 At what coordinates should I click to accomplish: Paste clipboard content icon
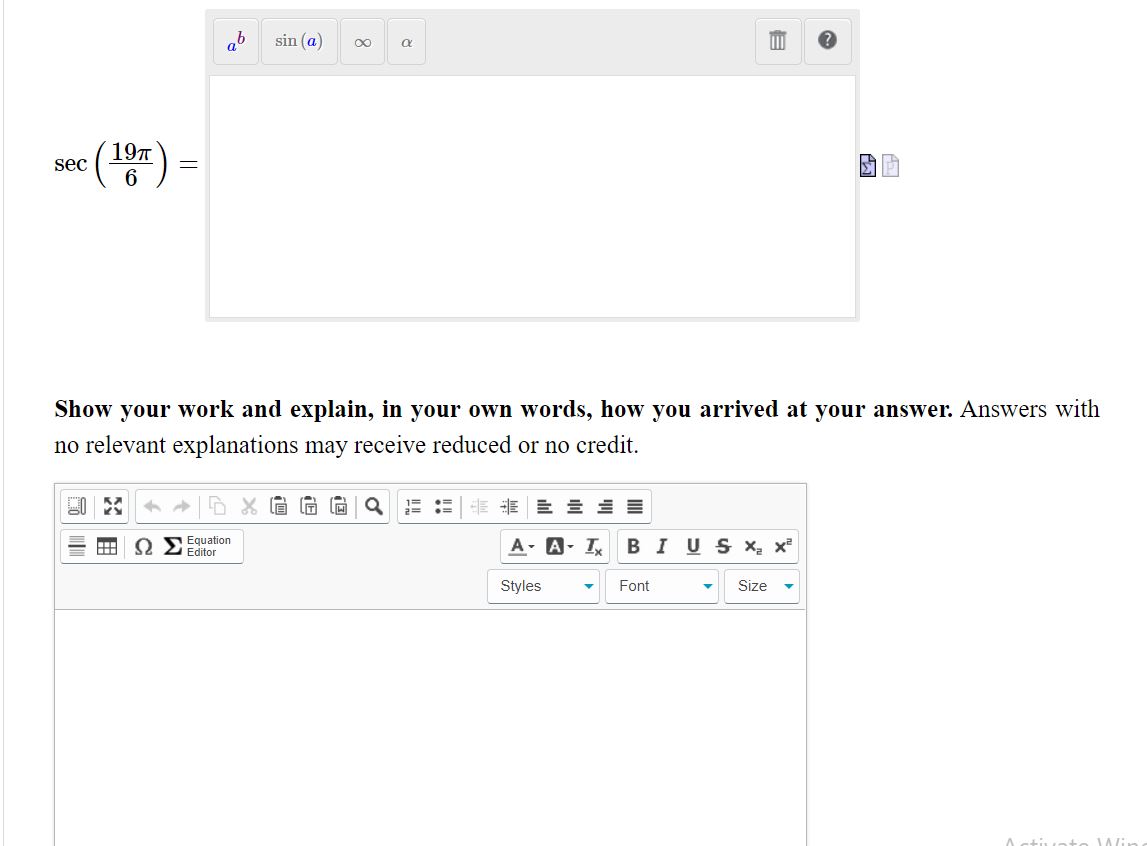(x=279, y=506)
